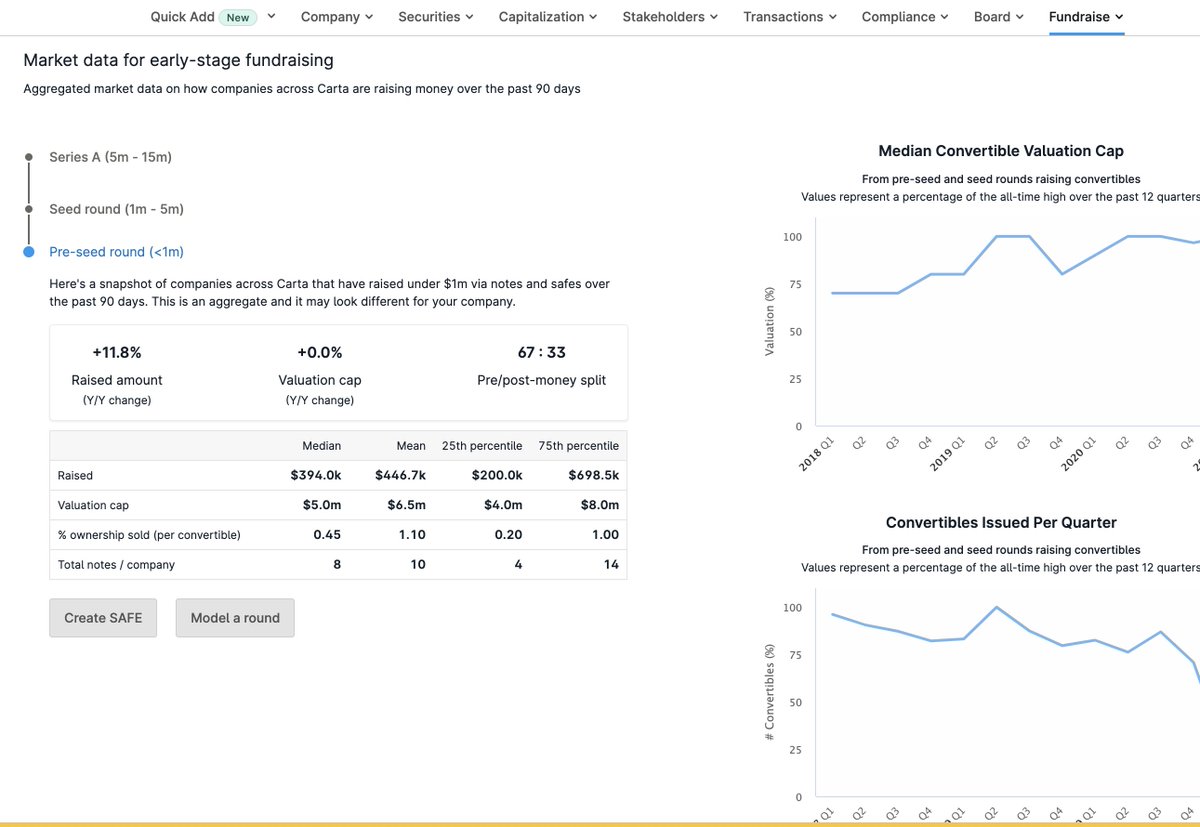Click the Series A timeline dot

coord(29,157)
